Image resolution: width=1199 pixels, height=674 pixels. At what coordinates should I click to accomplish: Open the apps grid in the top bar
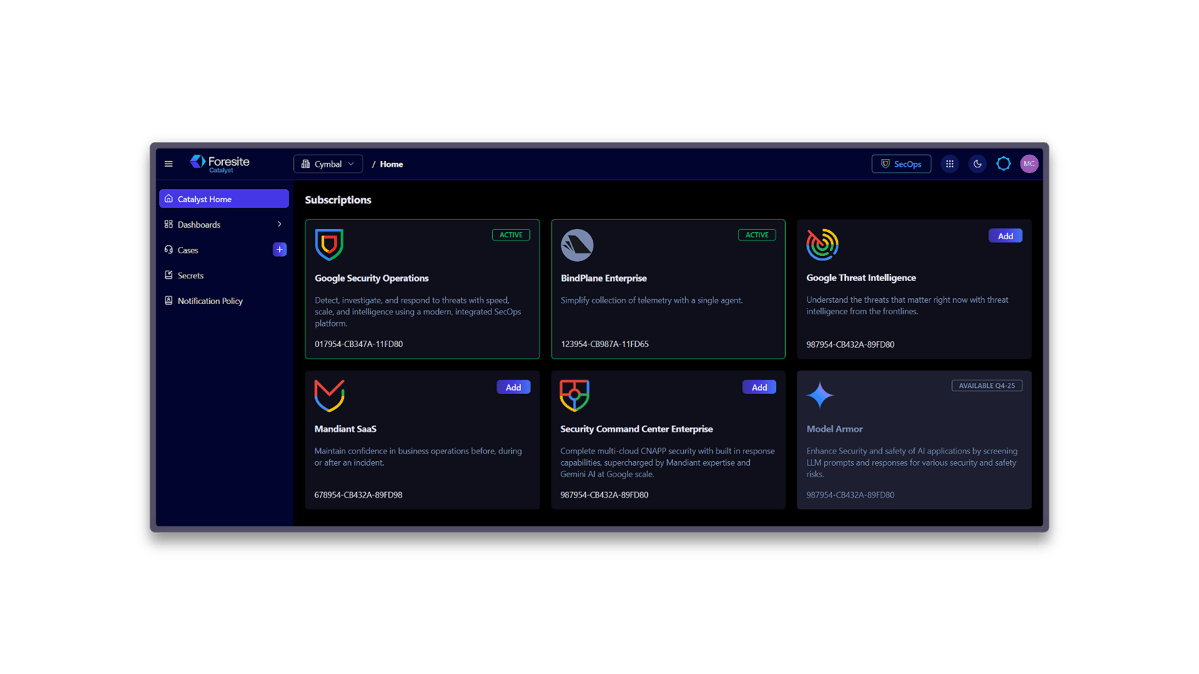click(950, 163)
